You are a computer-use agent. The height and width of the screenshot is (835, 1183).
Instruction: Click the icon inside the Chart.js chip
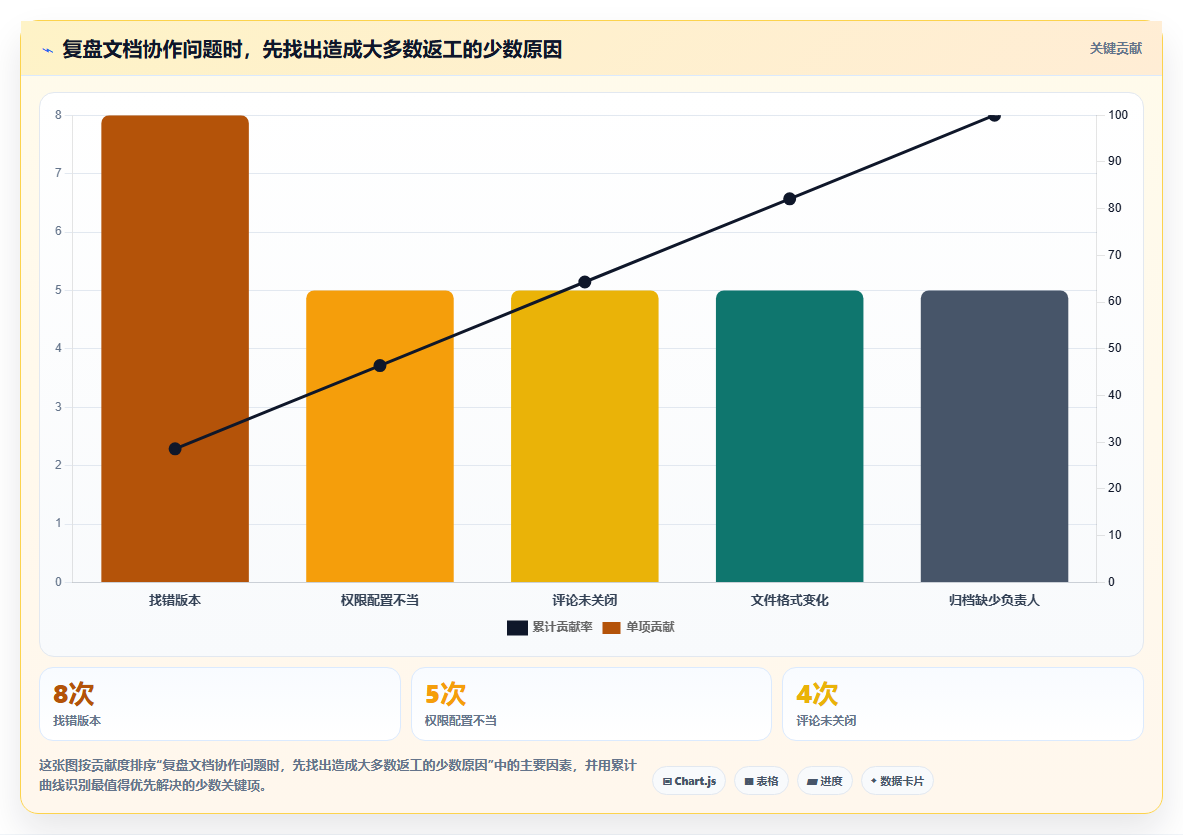tap(667, 781)
